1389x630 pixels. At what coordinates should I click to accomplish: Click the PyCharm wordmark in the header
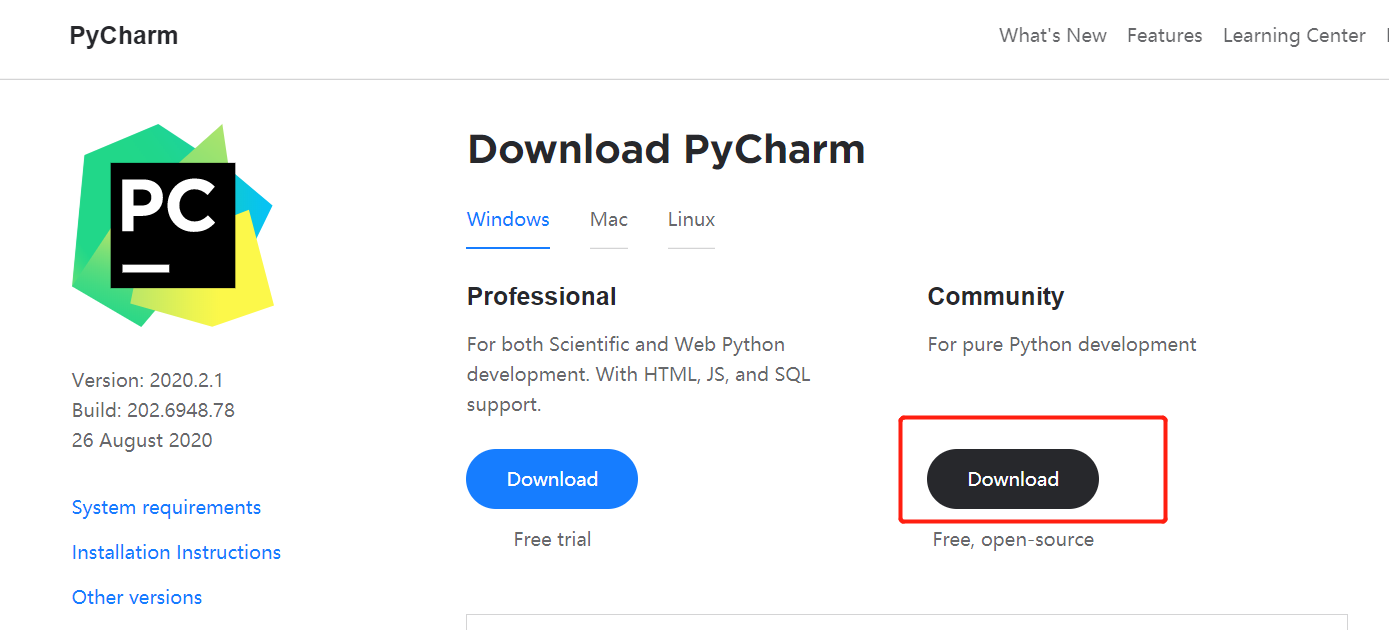[123, 34]
